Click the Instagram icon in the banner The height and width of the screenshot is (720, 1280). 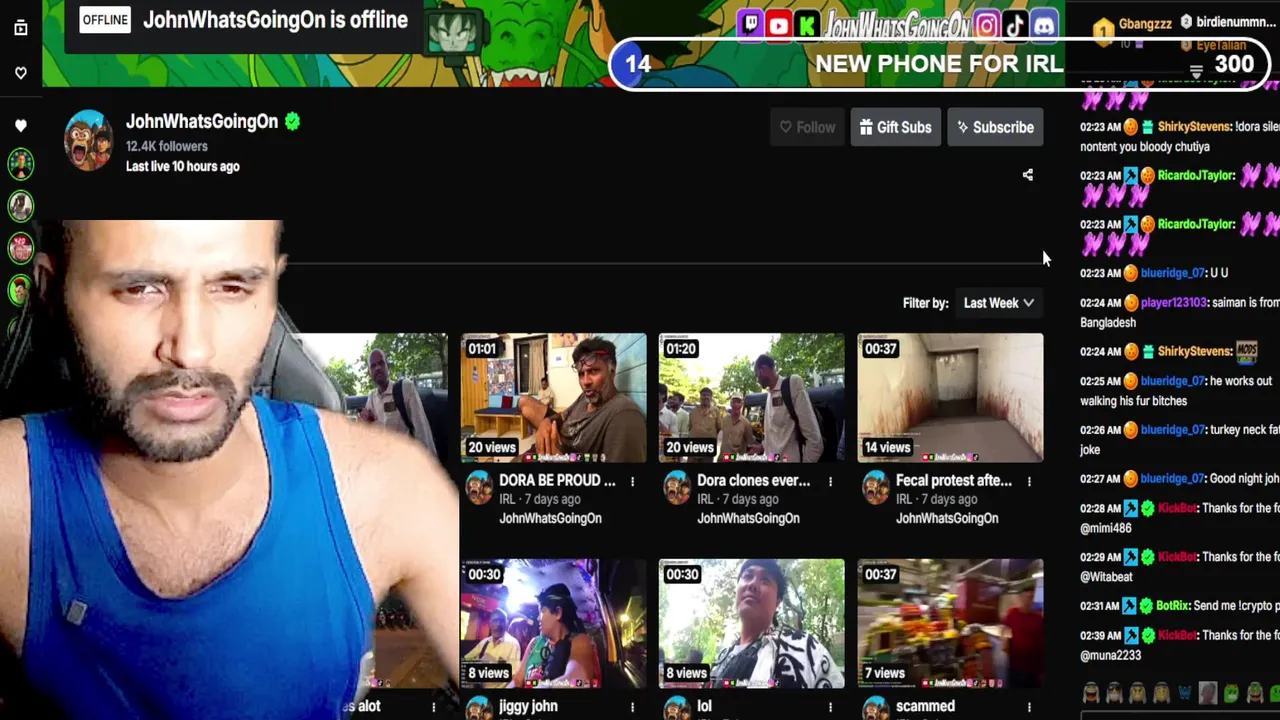(x=986, y=26)
